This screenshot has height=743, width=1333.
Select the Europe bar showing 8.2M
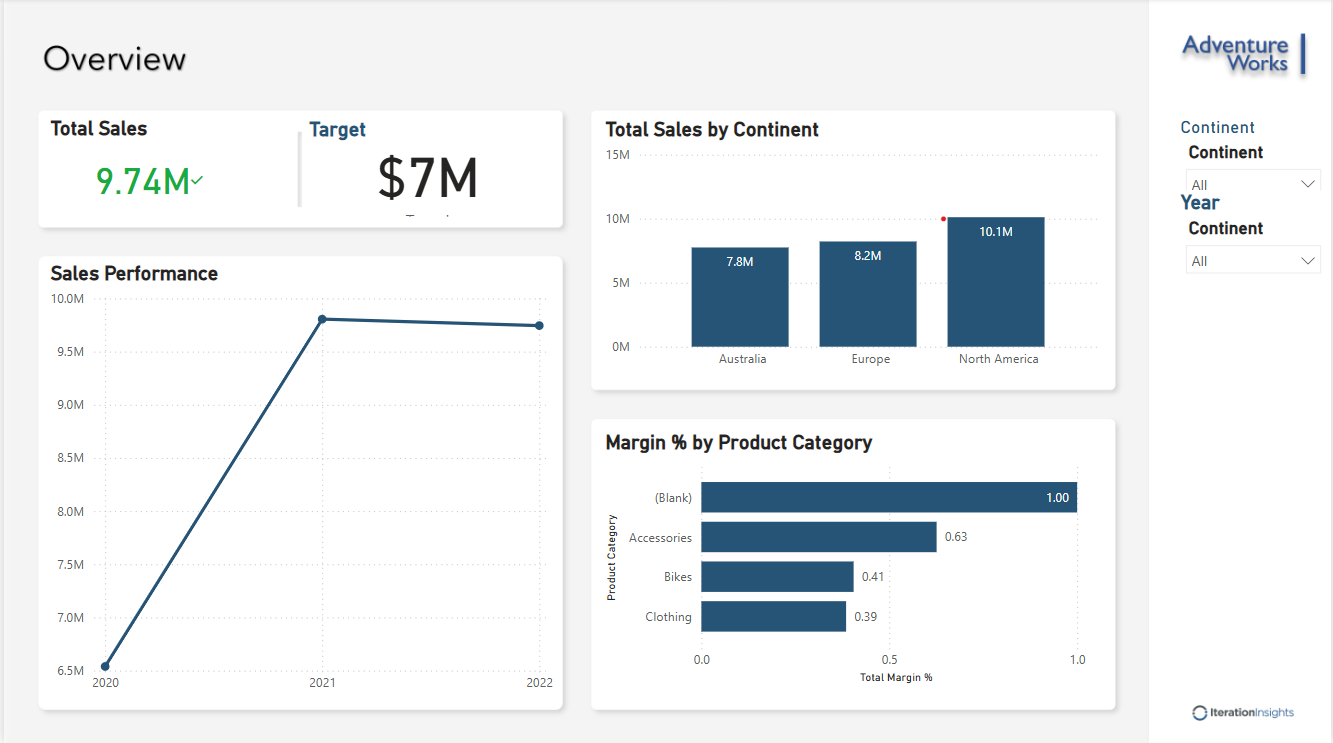[868, 294]
